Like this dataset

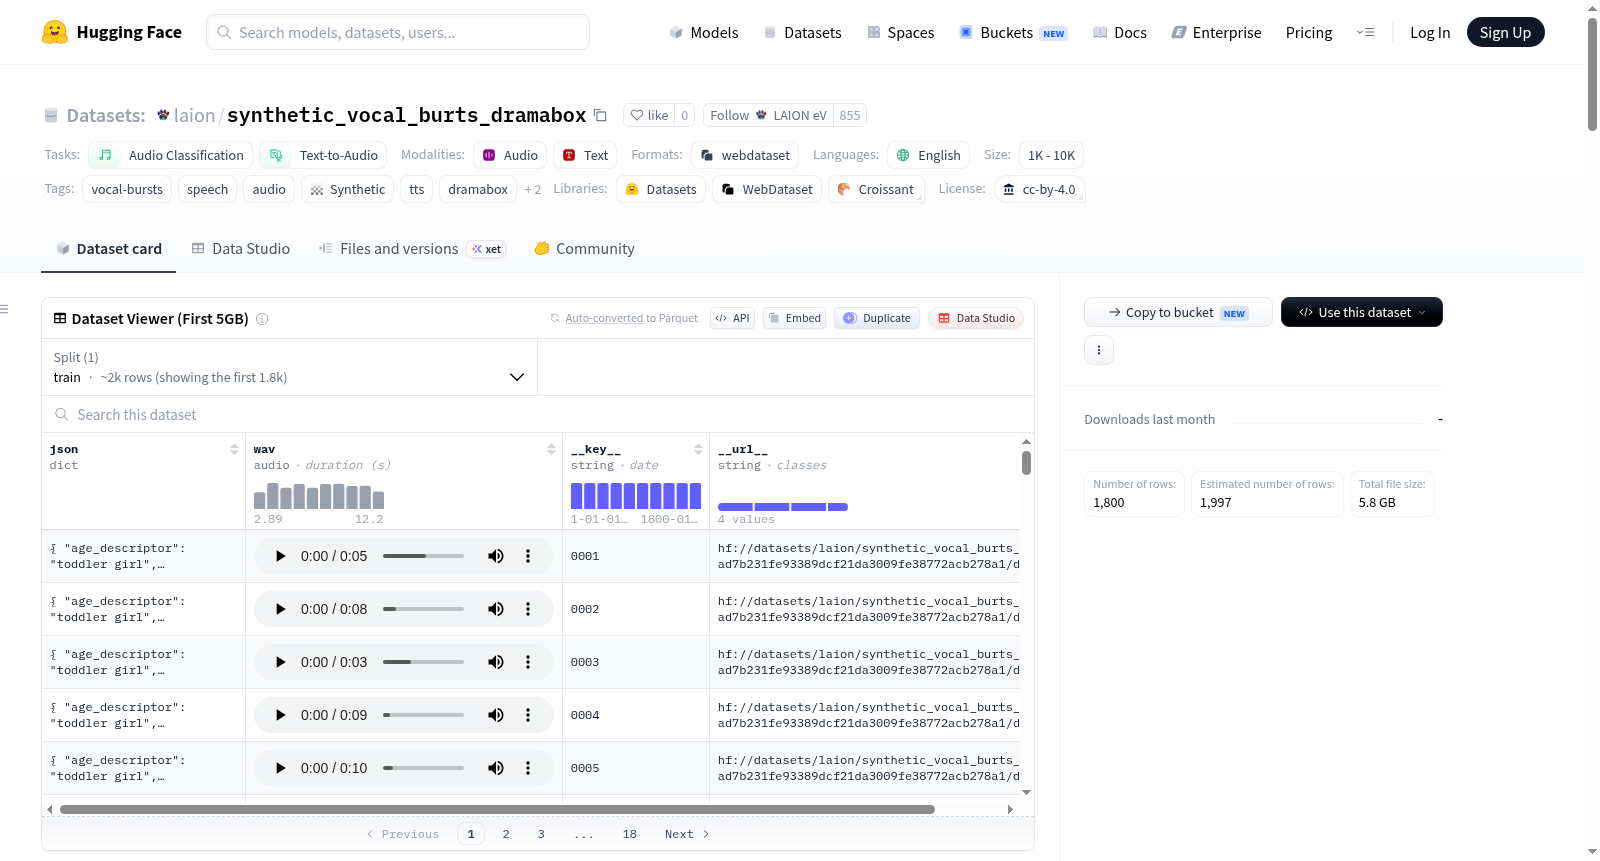coord(649,115)
